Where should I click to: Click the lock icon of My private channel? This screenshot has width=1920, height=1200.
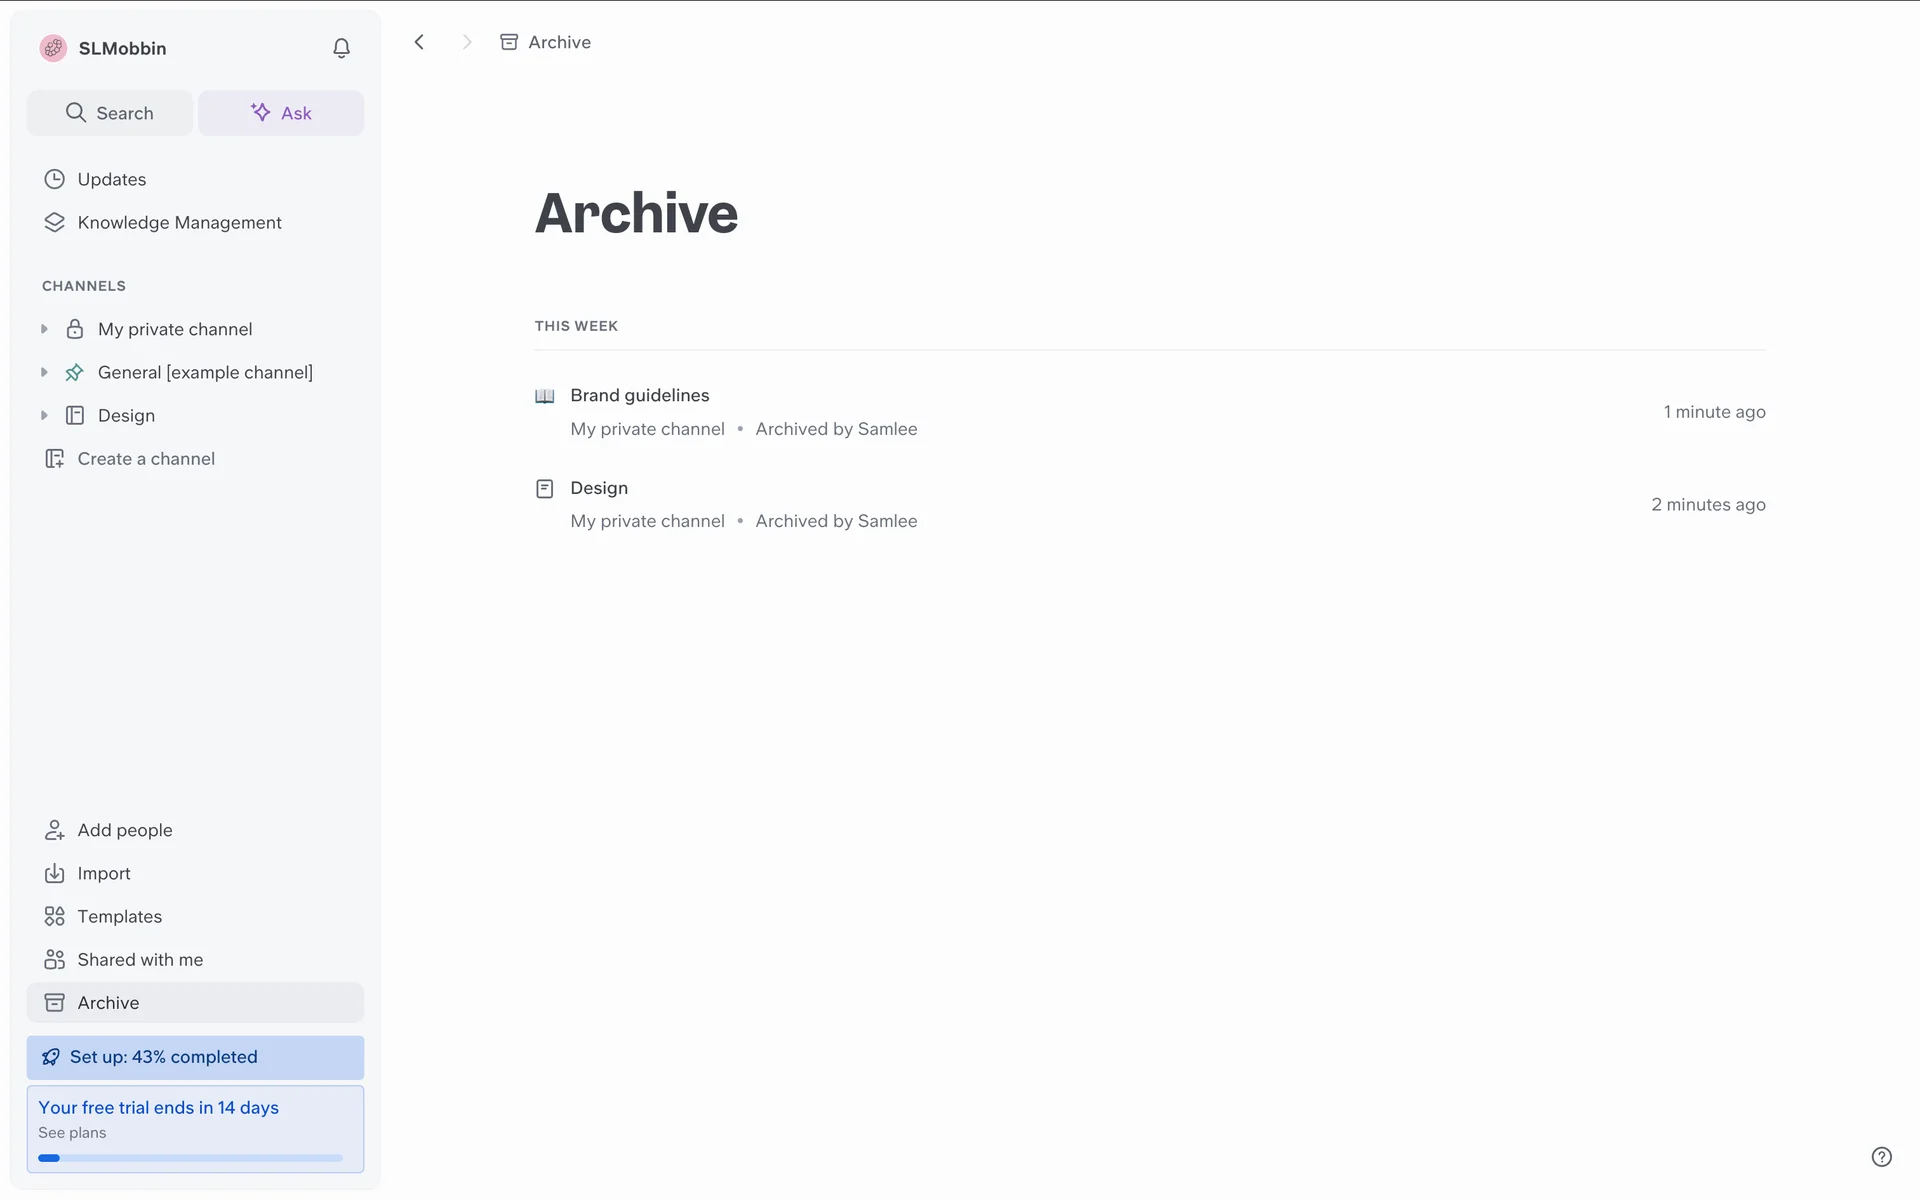(75, 329)
